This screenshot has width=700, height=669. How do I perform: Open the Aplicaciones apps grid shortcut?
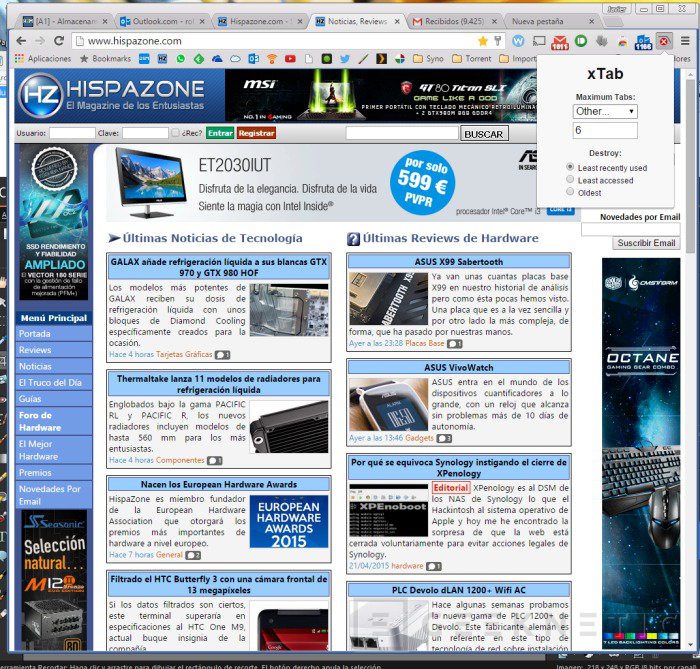[43, 59]
